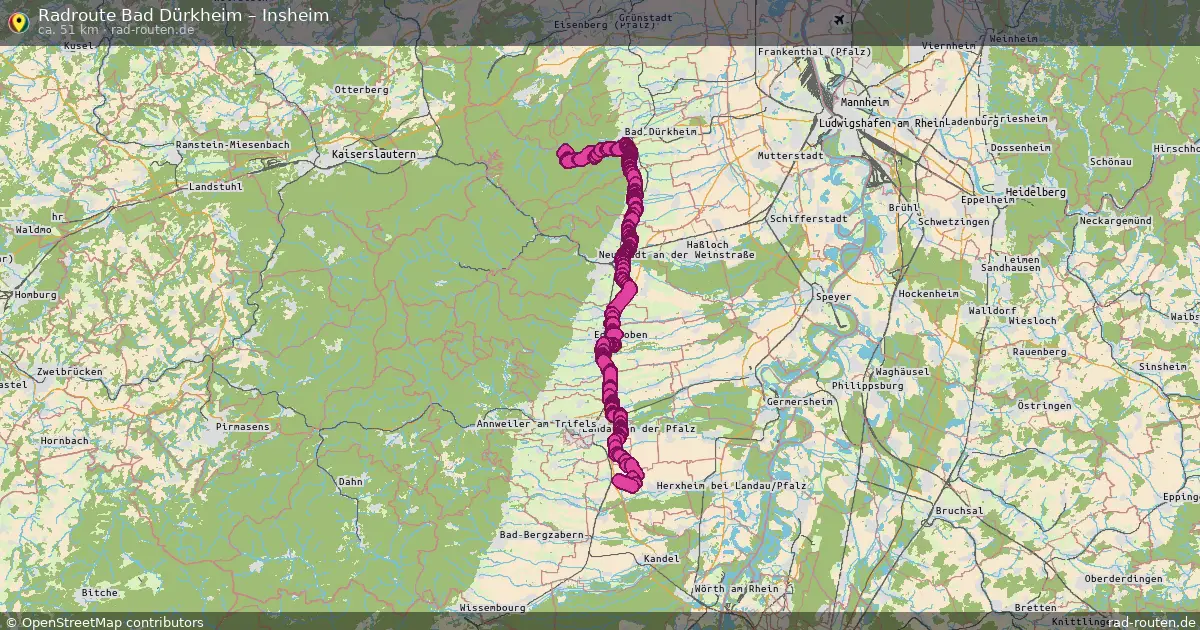Click the Otterberg town label
This screenshot has width=1200, height=630.
[x=361, y=89]
